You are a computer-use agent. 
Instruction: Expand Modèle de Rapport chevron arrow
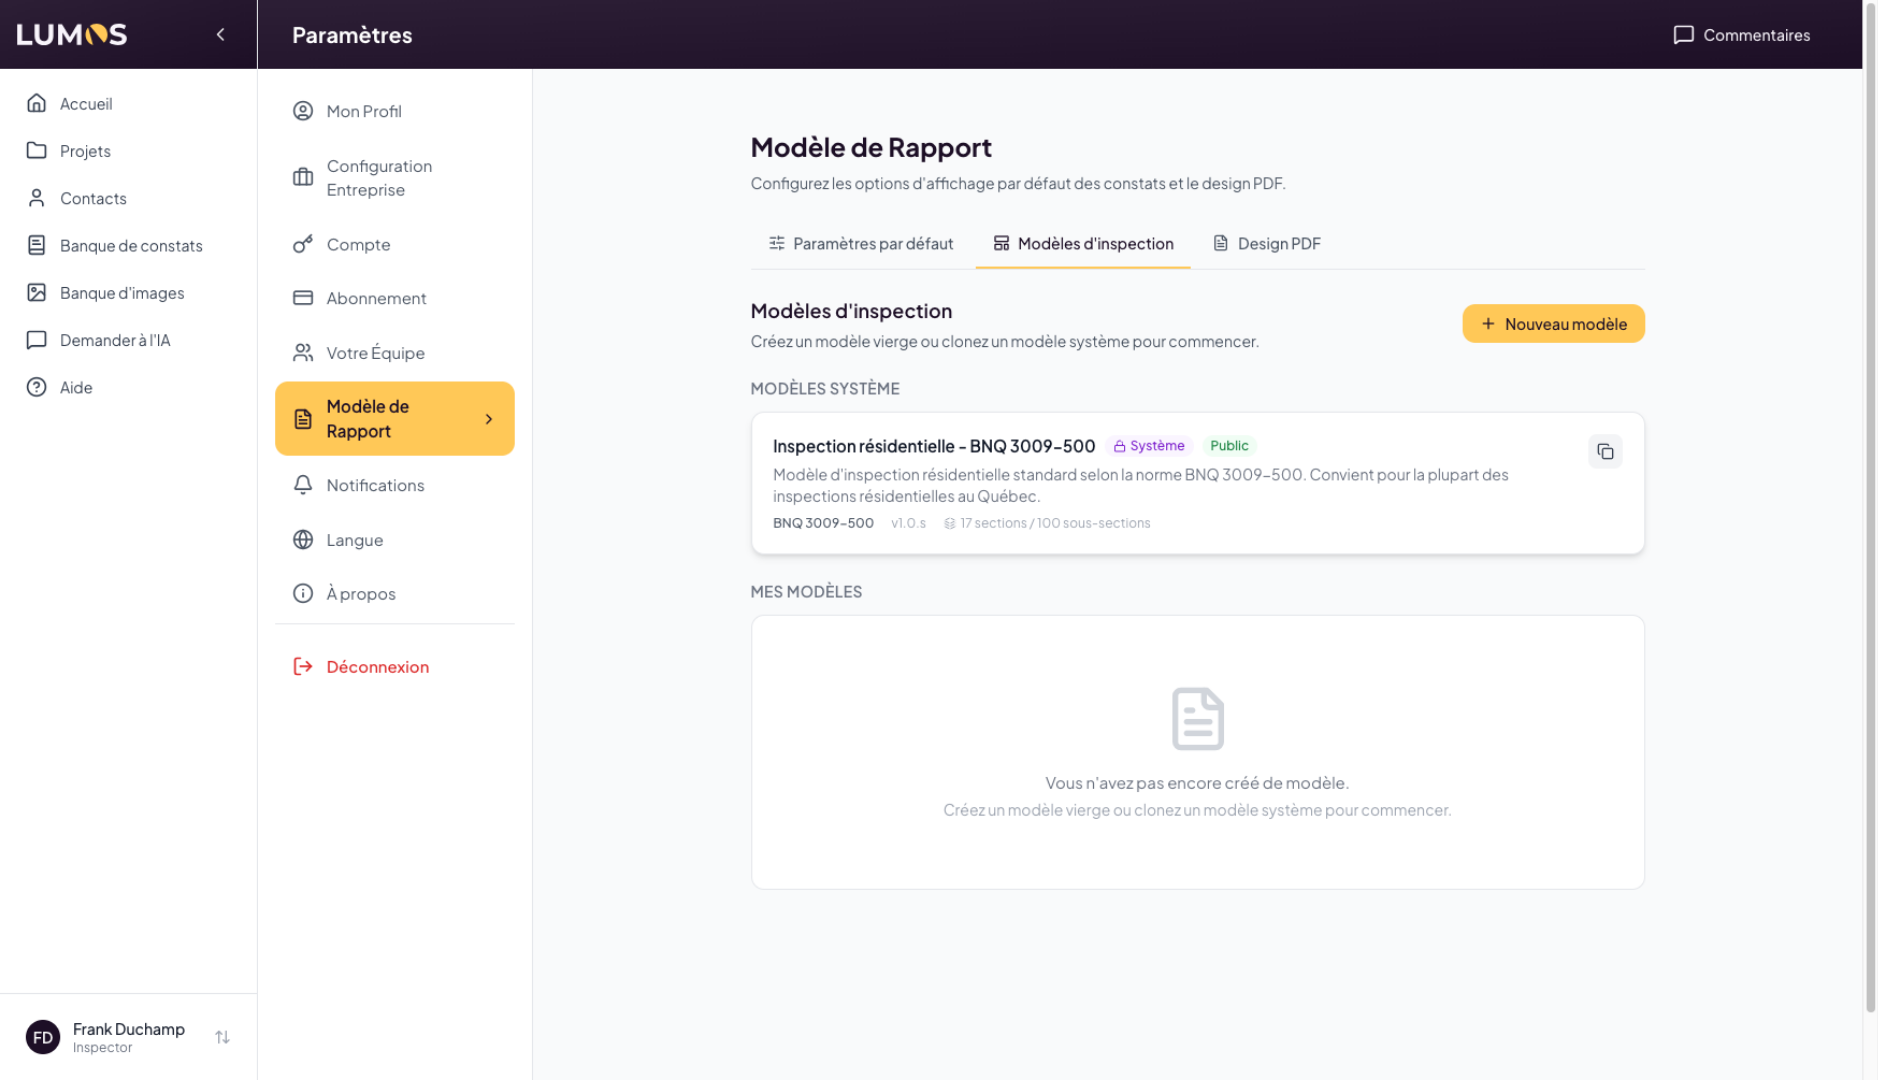pos(489,419)
